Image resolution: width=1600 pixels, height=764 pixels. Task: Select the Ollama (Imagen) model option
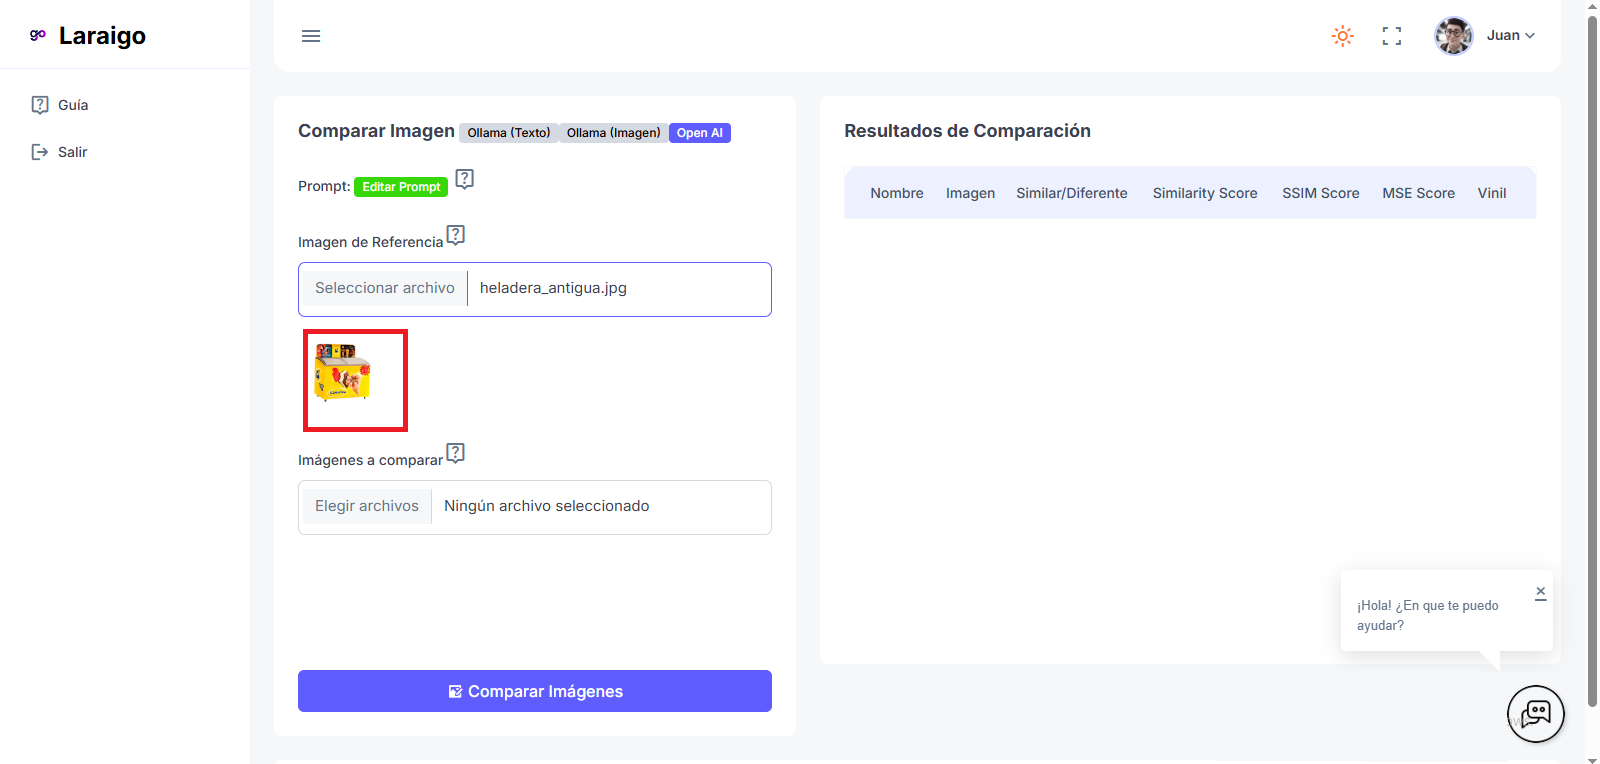(613, 133)
